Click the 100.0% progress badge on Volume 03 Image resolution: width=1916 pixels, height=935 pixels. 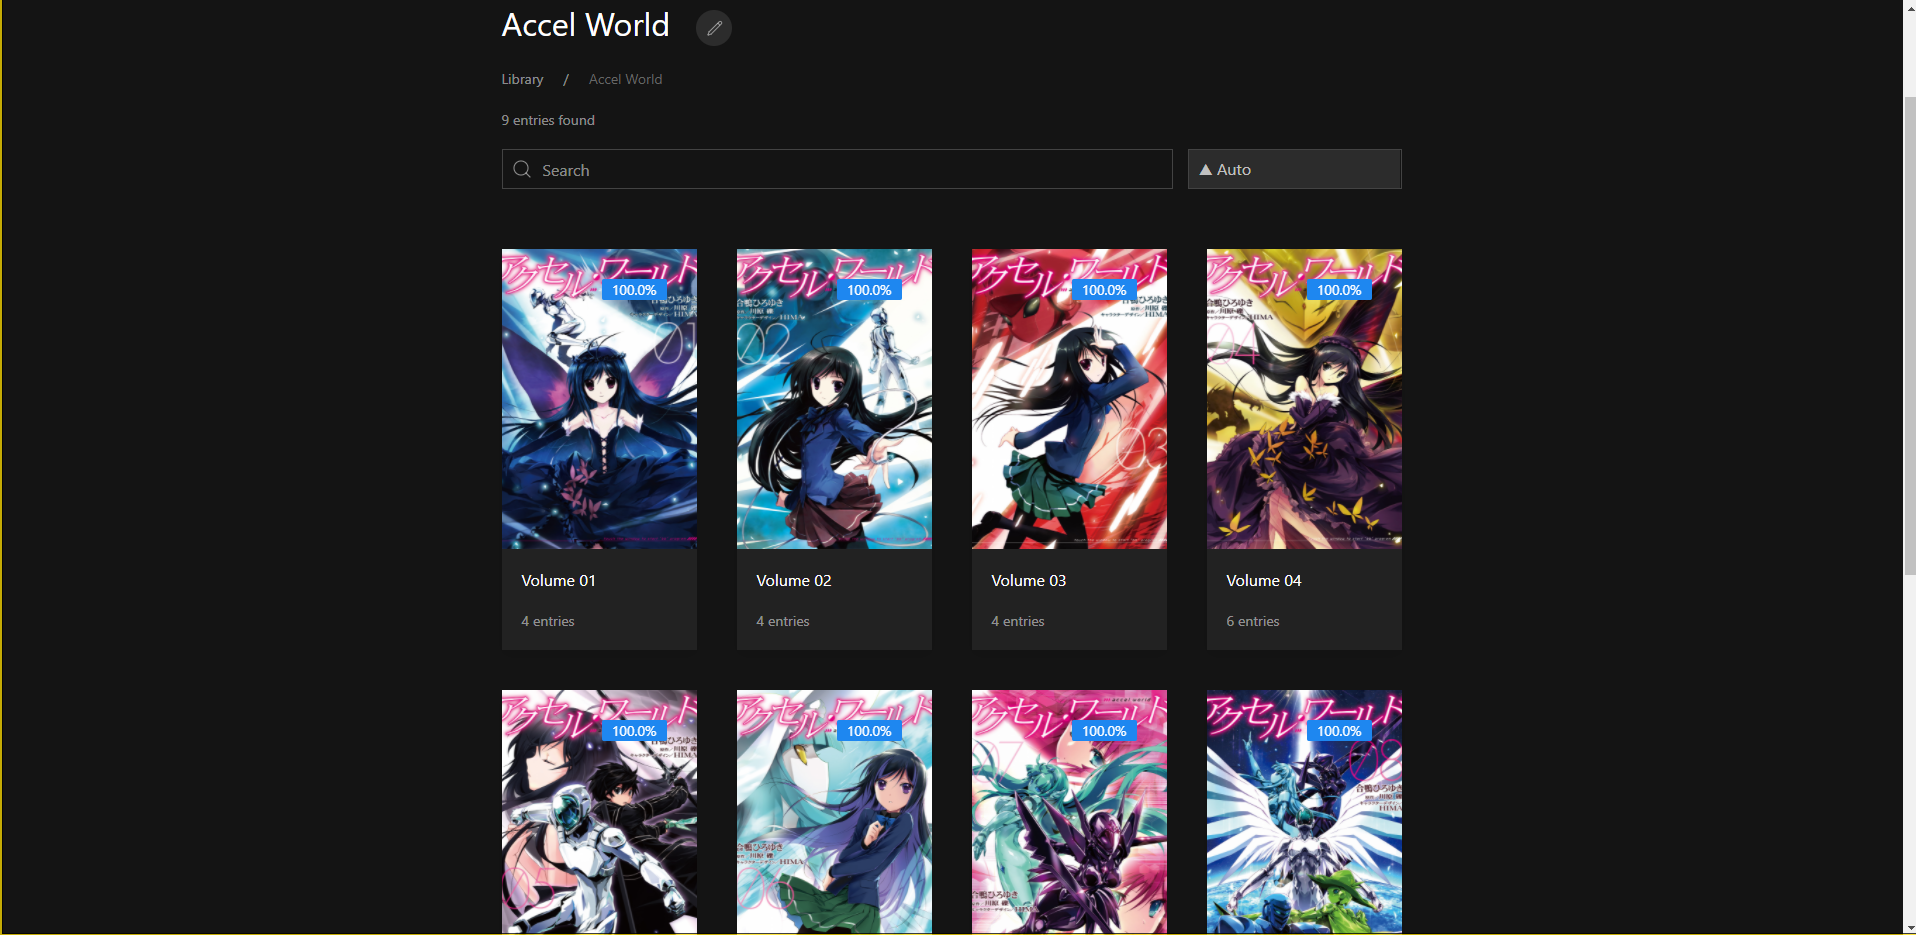point(1104,290)
